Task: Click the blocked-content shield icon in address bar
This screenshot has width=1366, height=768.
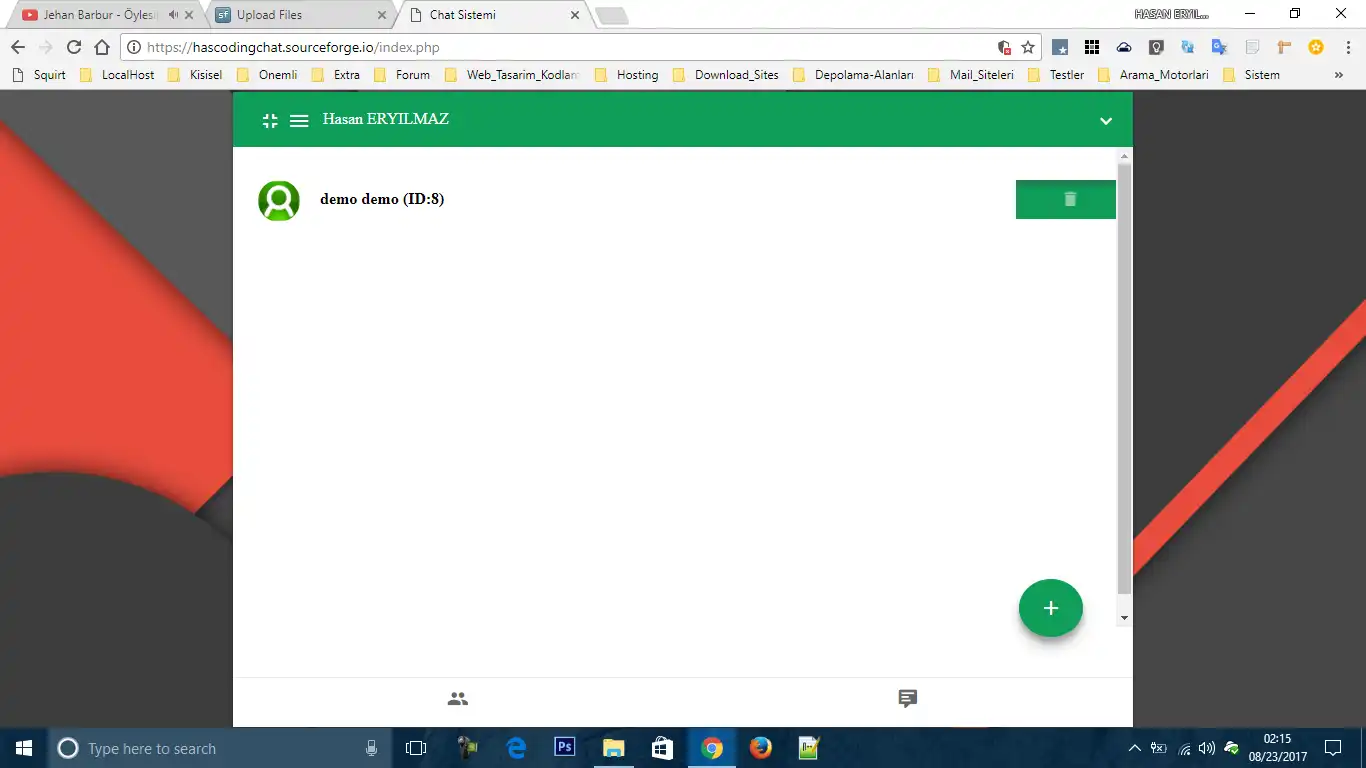Action: point(1004,47)
